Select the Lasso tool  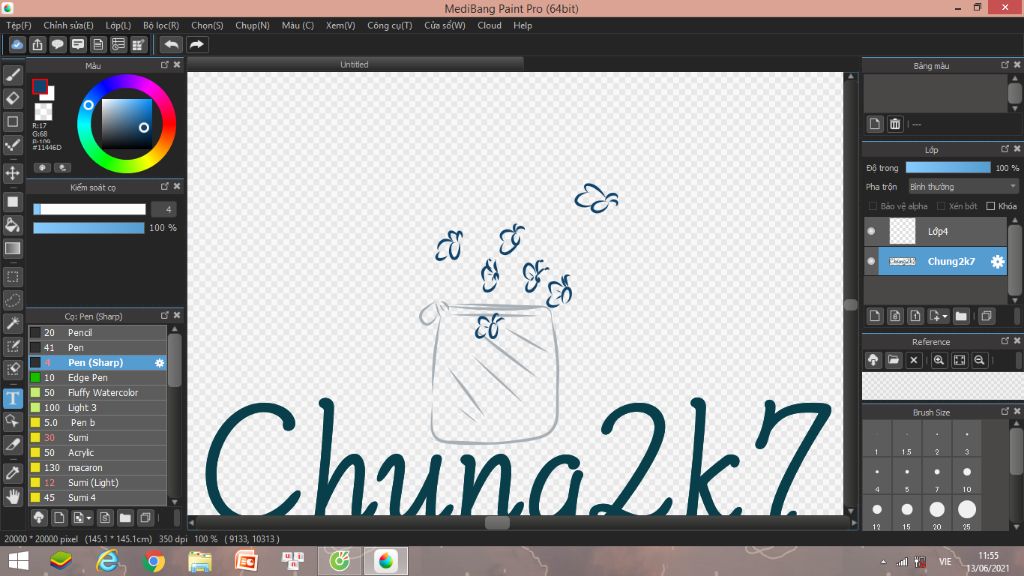(12, 300)
